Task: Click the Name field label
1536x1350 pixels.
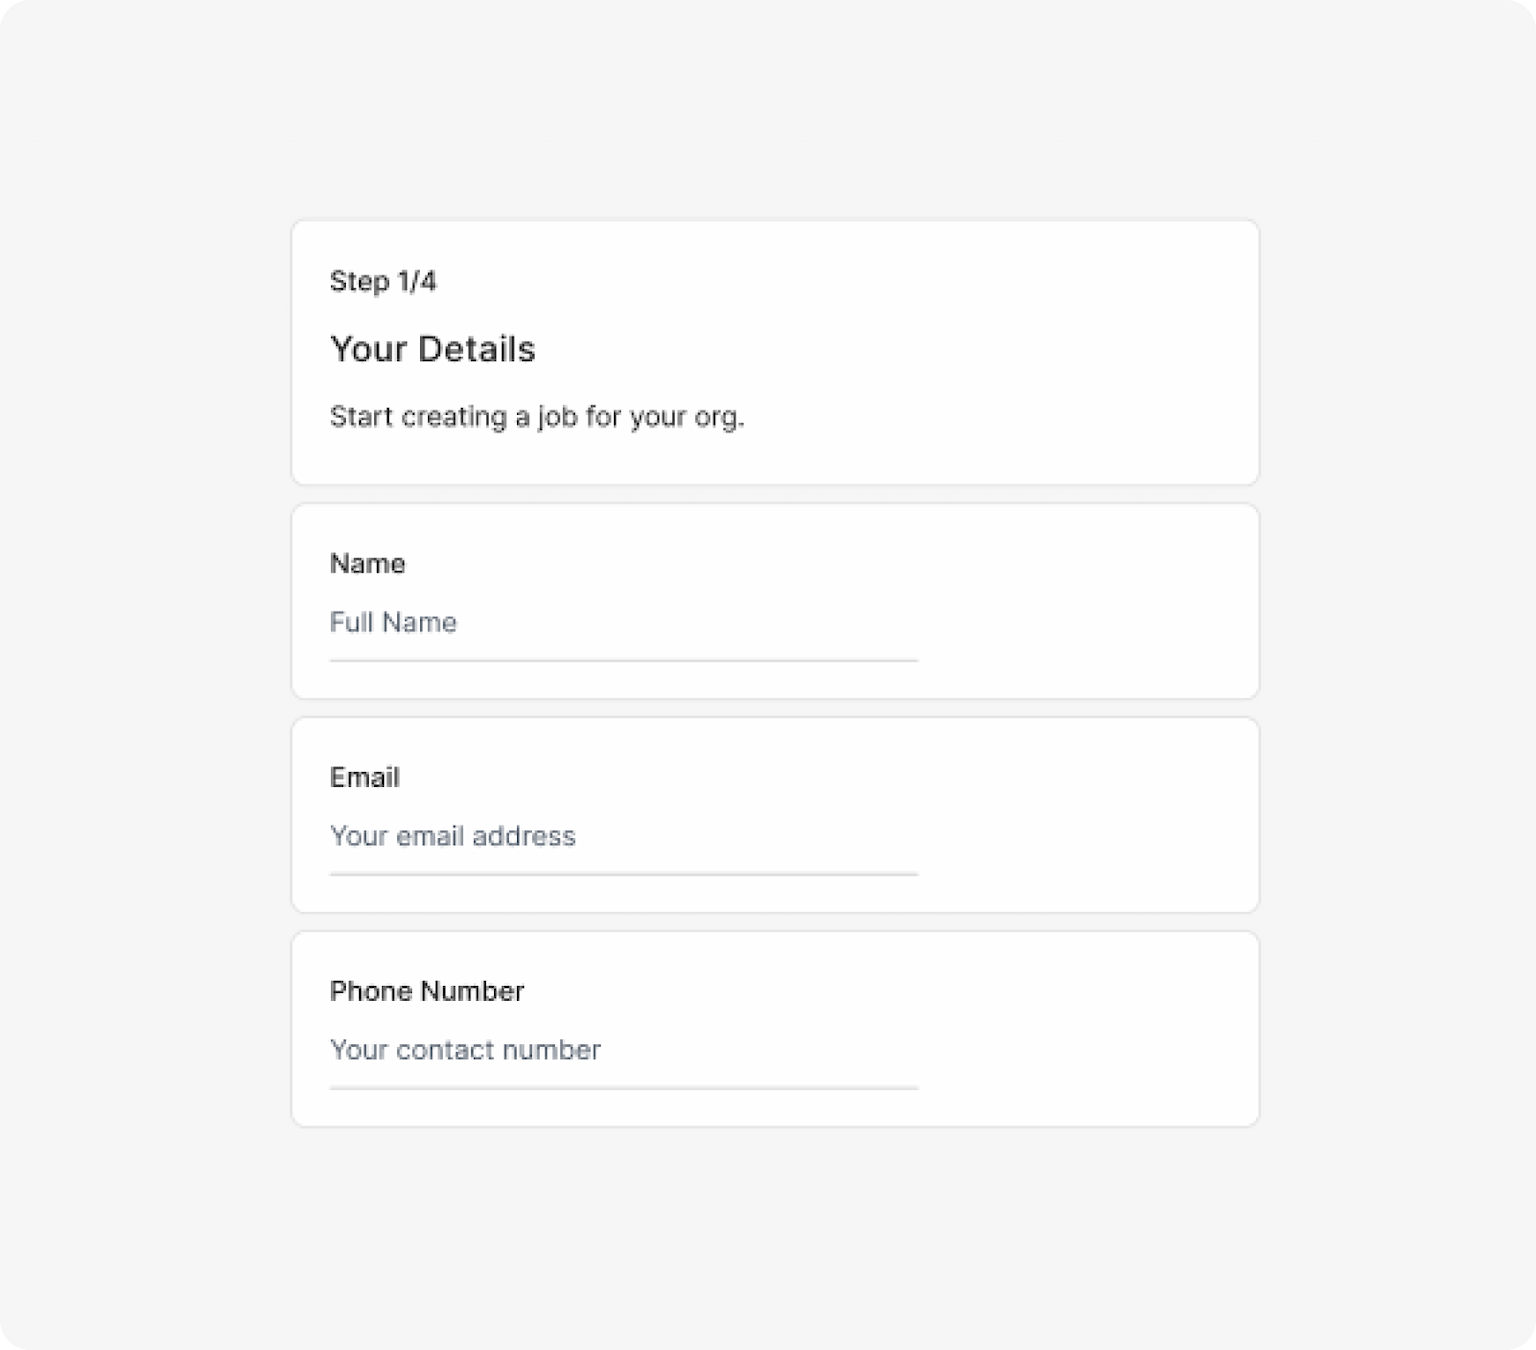Action: tap(367, 564)
